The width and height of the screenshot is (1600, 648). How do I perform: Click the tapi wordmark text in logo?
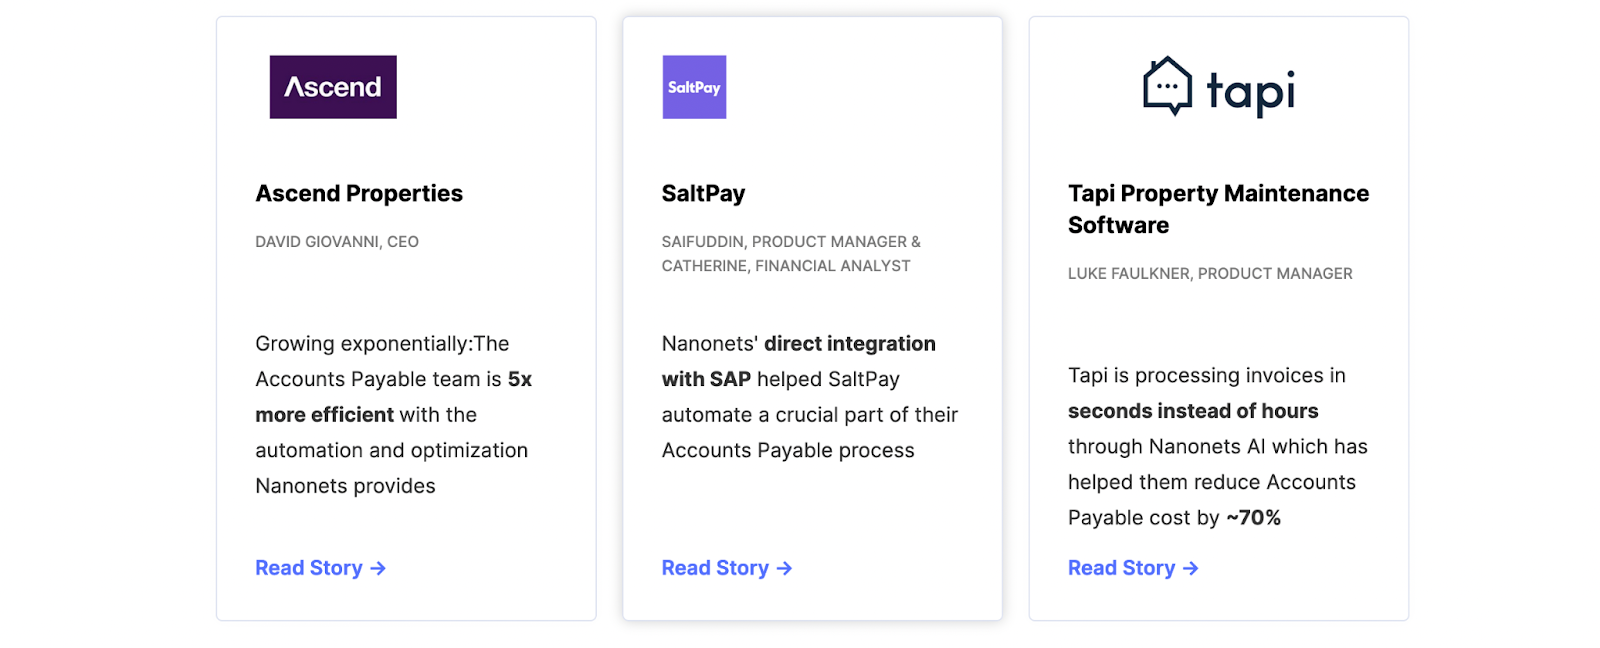[x=1250, y=92]
